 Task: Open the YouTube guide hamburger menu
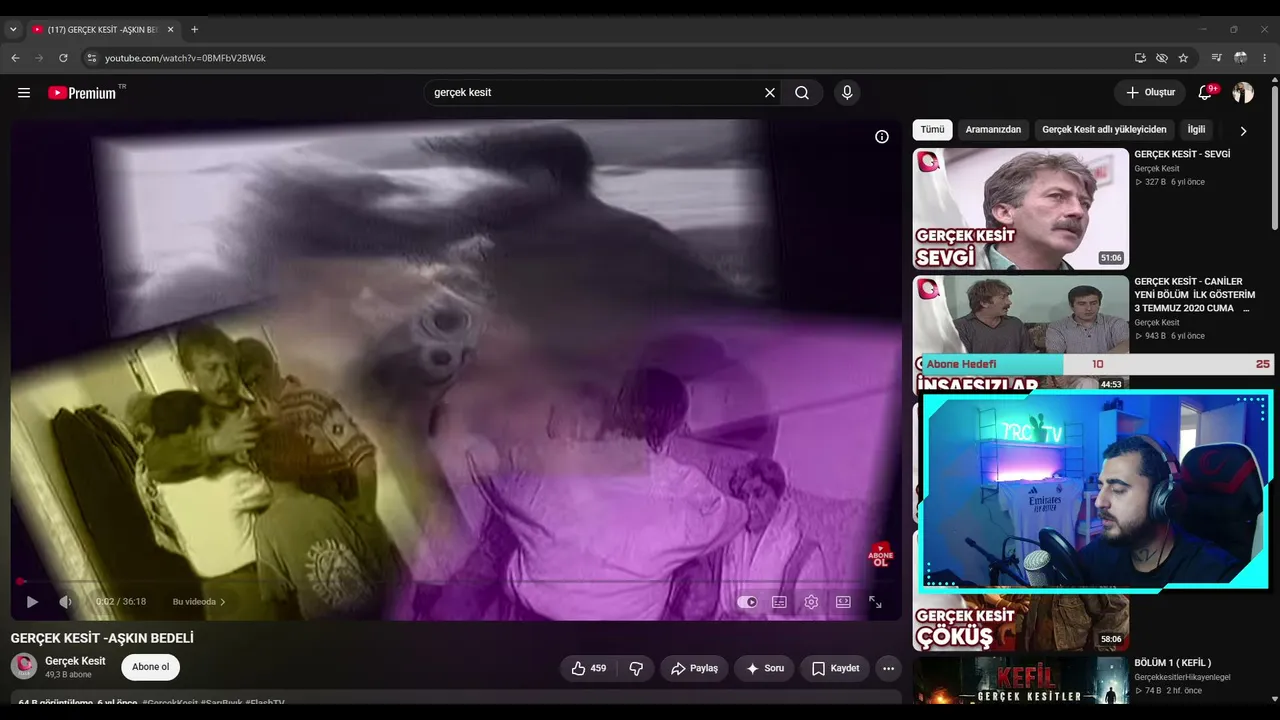(24, 93)
